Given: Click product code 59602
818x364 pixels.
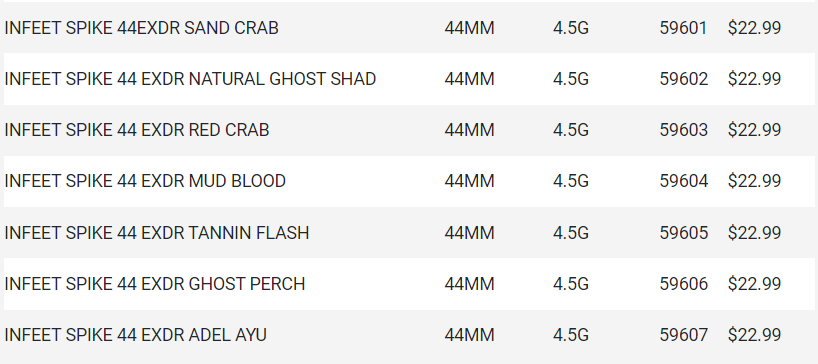Looking at the screenshot, I should coord(683,79).
